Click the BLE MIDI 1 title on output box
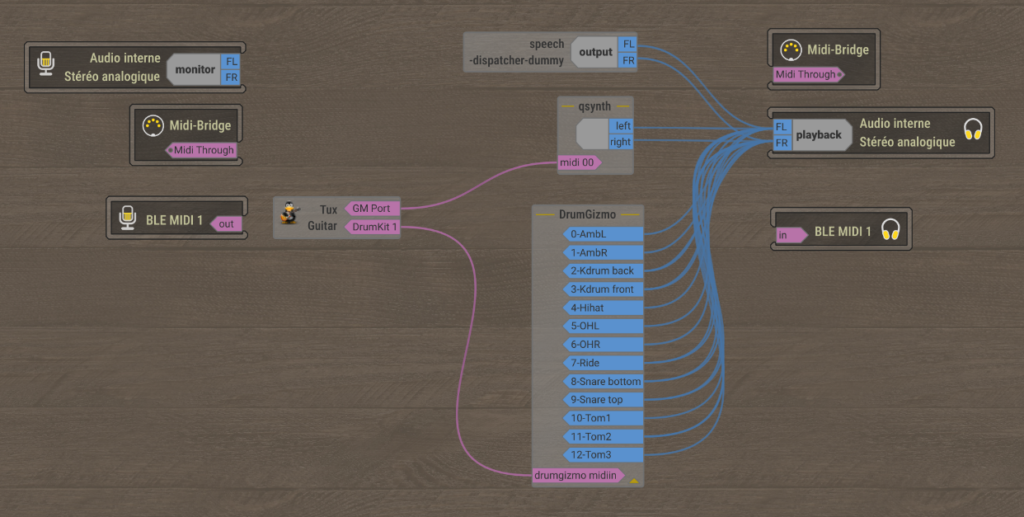This screenshot has width=1024, height=517. pos(174,221)
